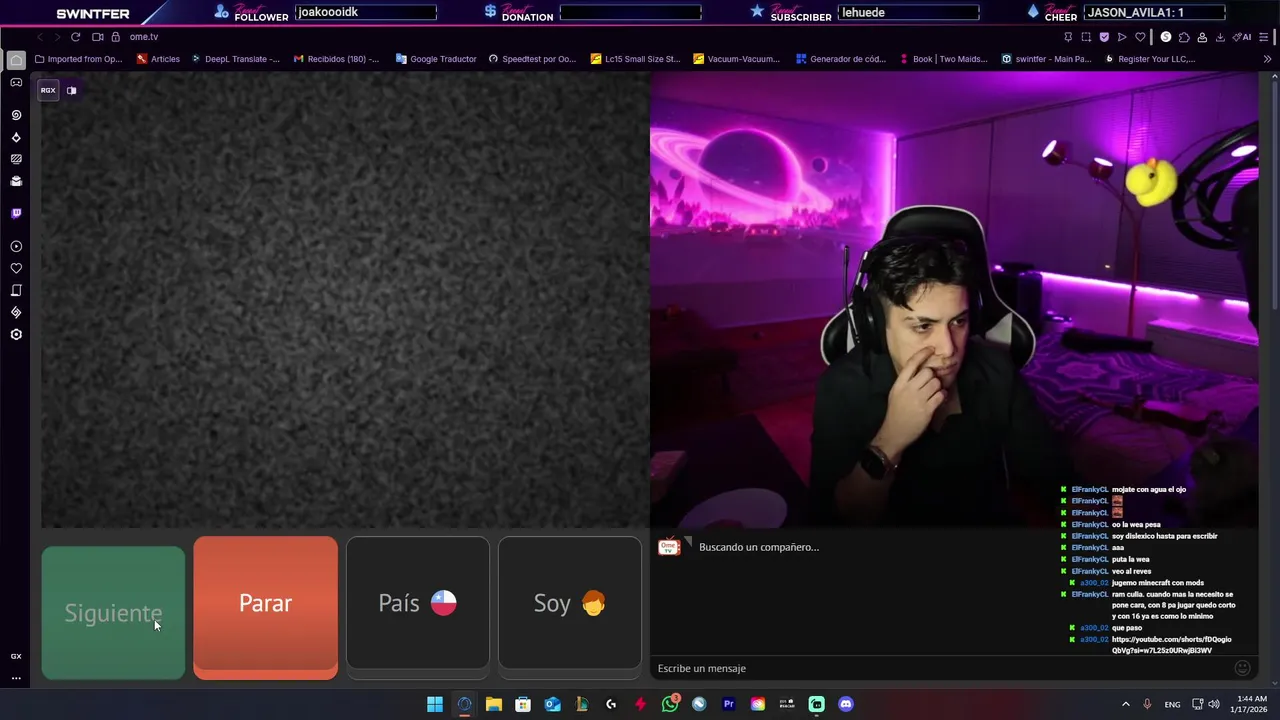The image size is (1280, 720).
Task: Open the easy setup menu icon
Action: point(1264,37)
